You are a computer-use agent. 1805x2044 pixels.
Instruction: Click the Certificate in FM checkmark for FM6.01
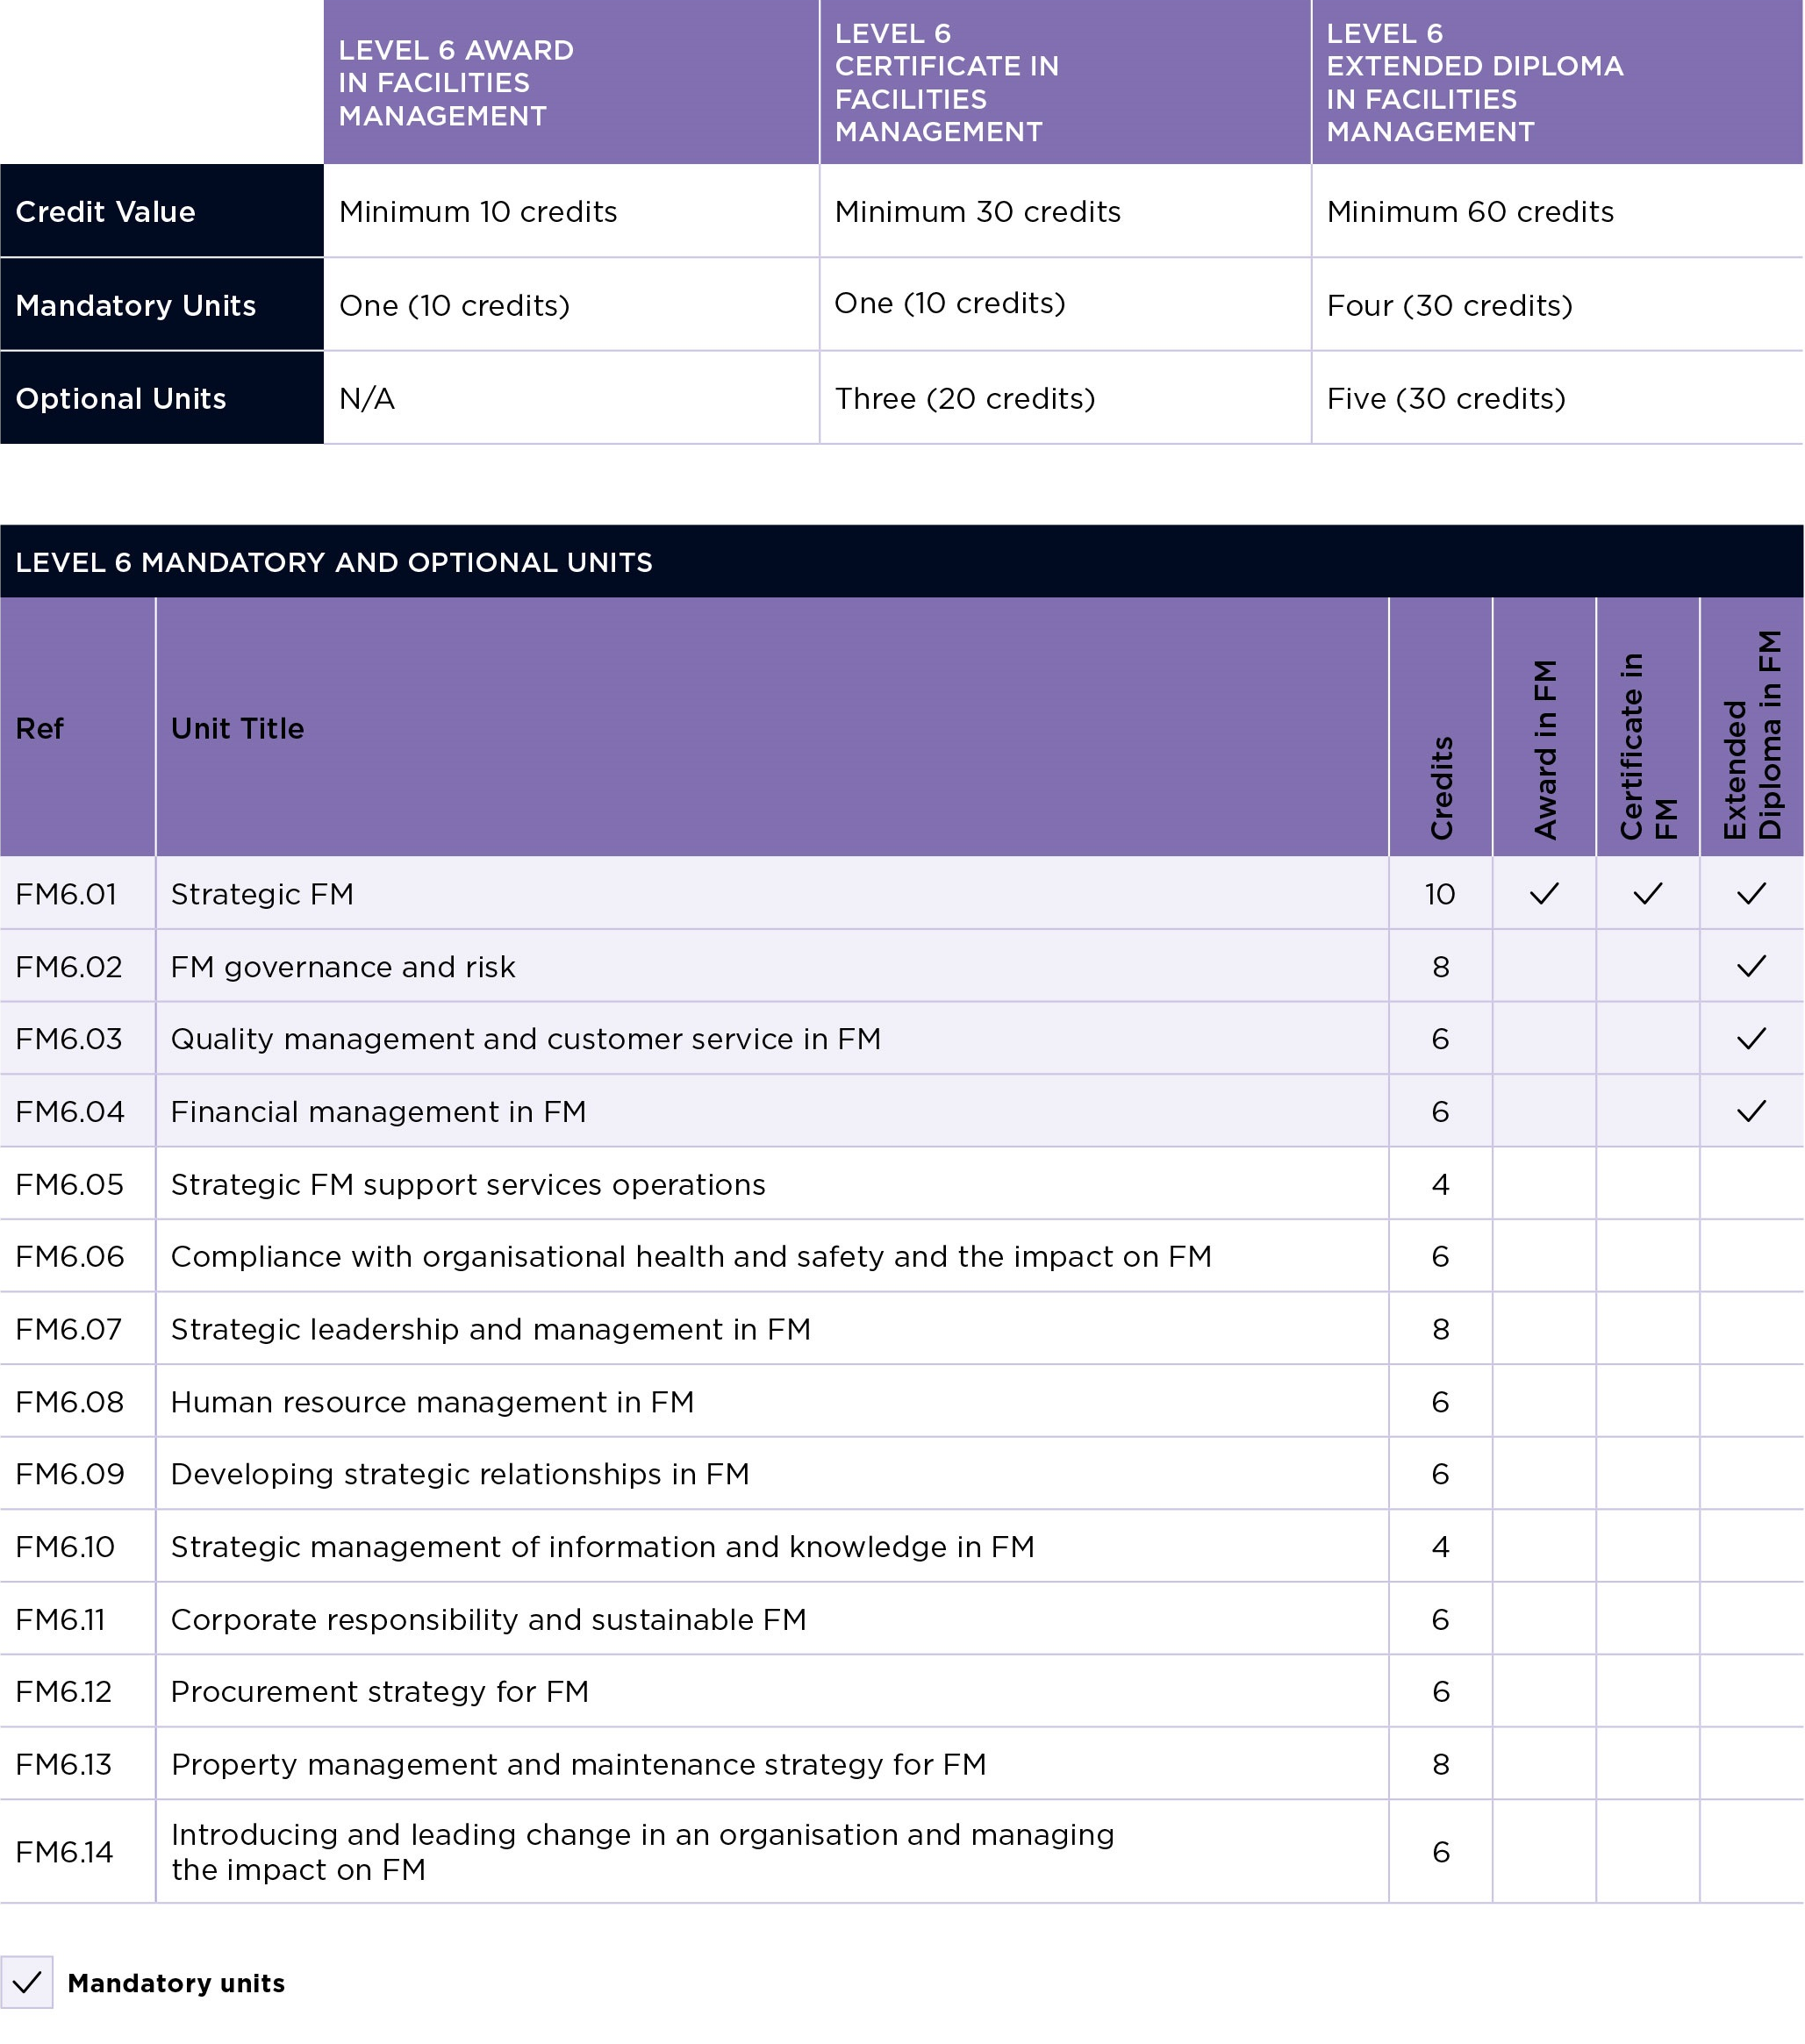[x=1647, y=893]
